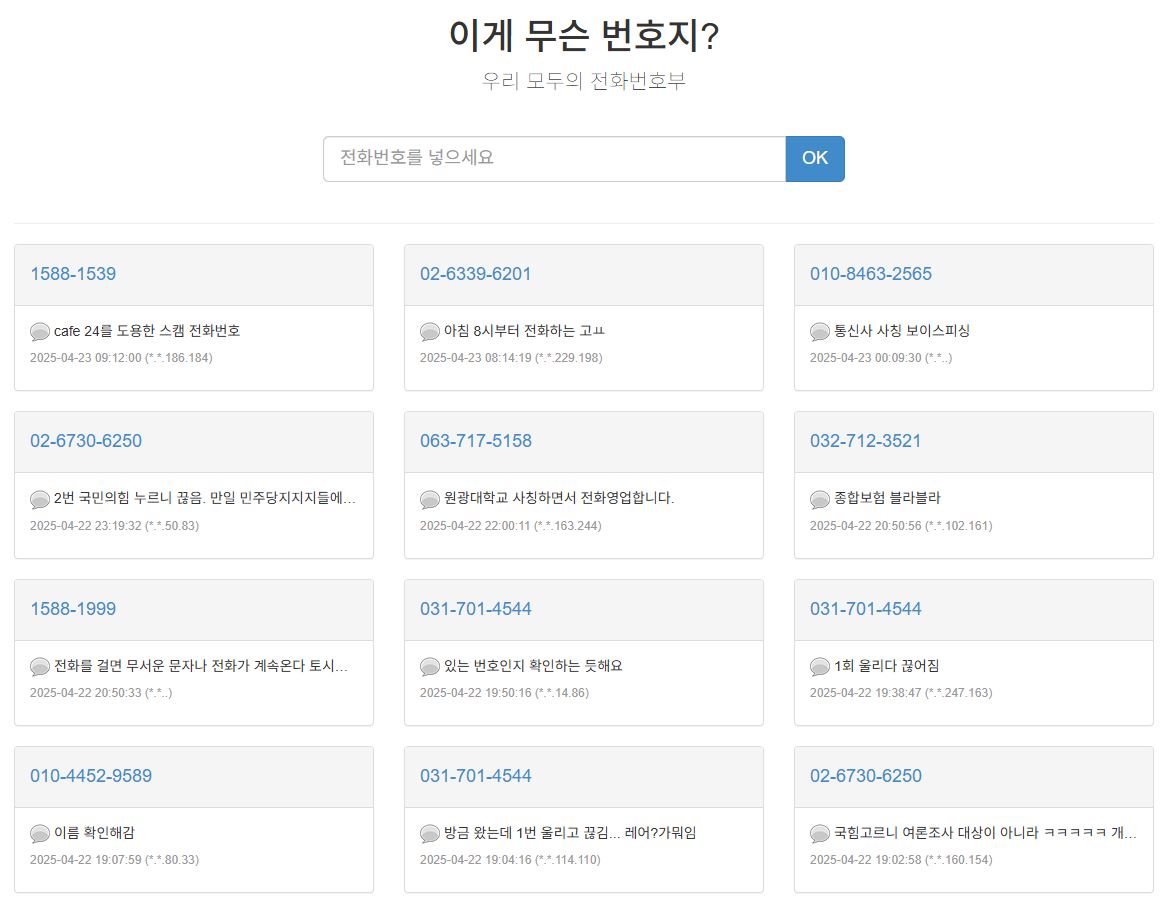The width and height of the screenshot is (1167, 899).
Task: Click the speech bubble beside 종합보험 블라블라
Action: click(x=819, y=499)
